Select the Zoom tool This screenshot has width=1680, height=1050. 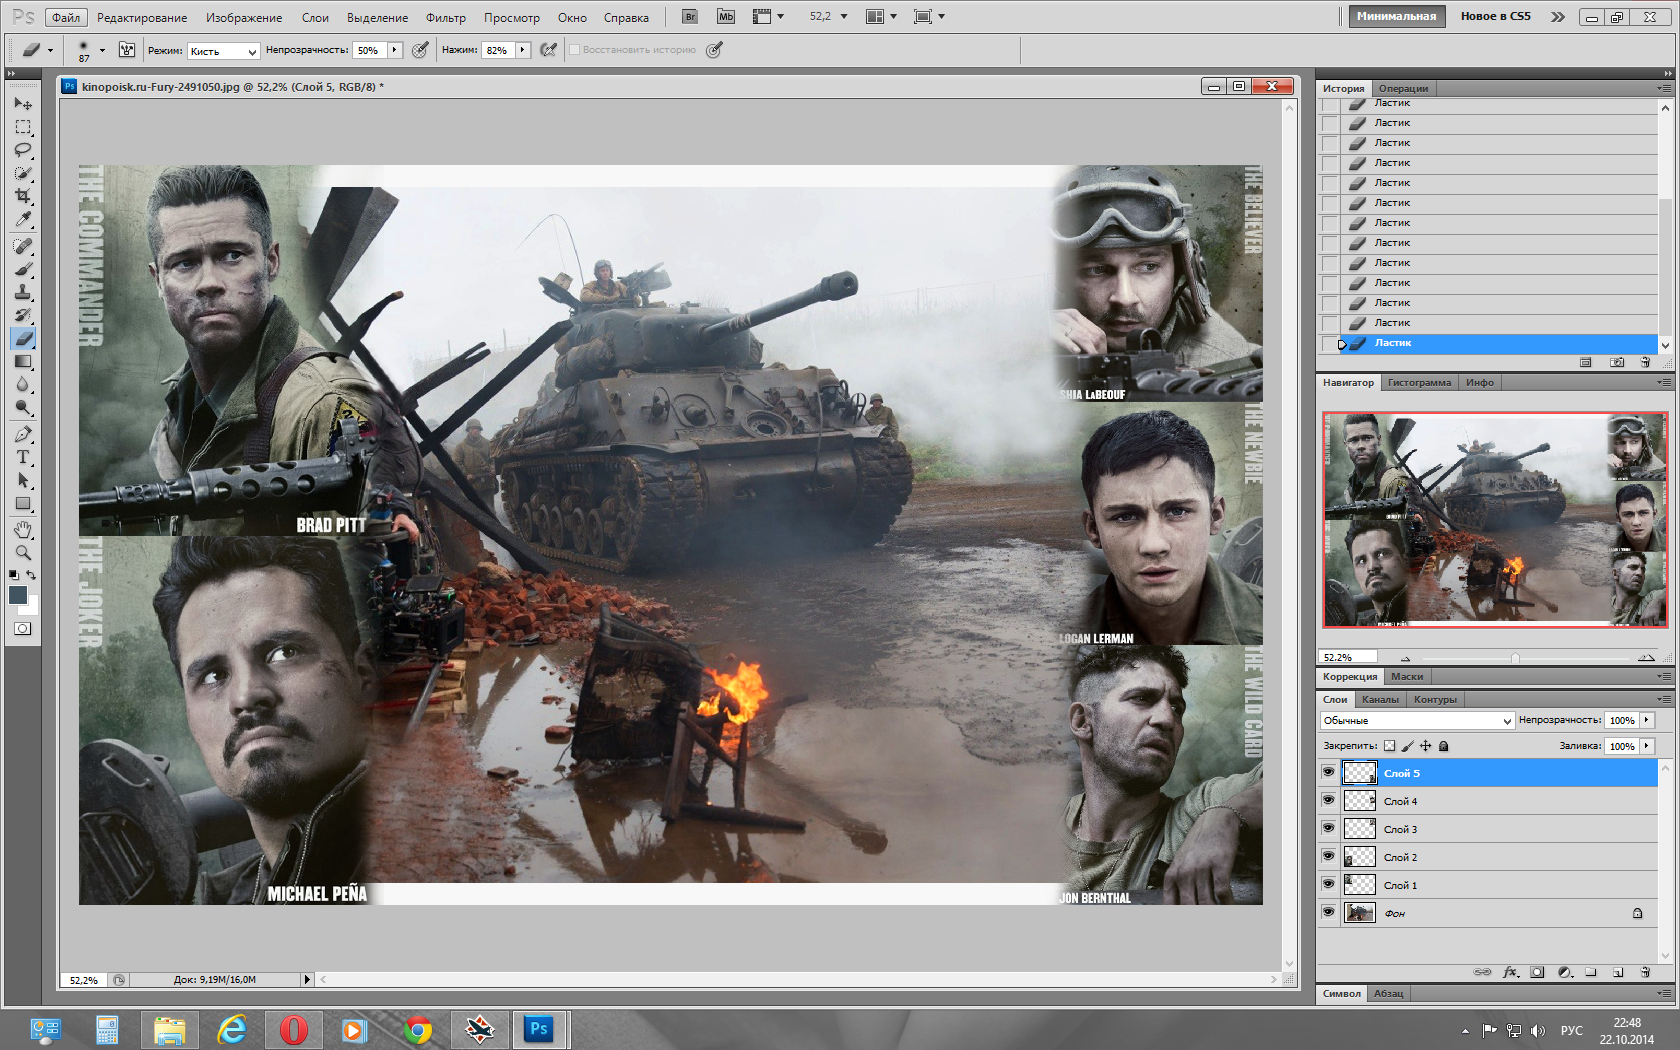[x=23, y=553]
